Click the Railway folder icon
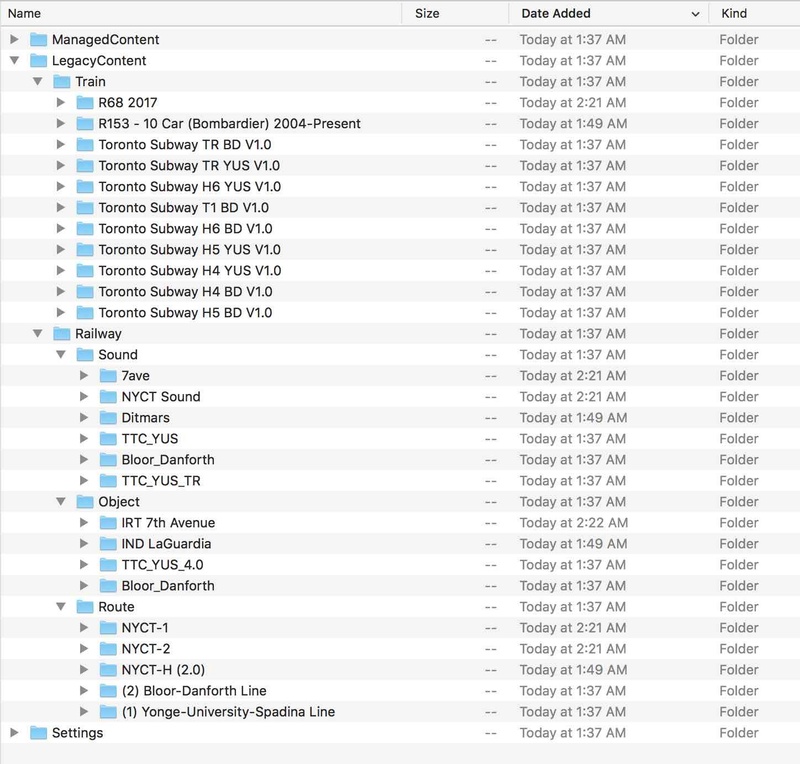Viewport: 800px width, 764px height. (61, 333)
